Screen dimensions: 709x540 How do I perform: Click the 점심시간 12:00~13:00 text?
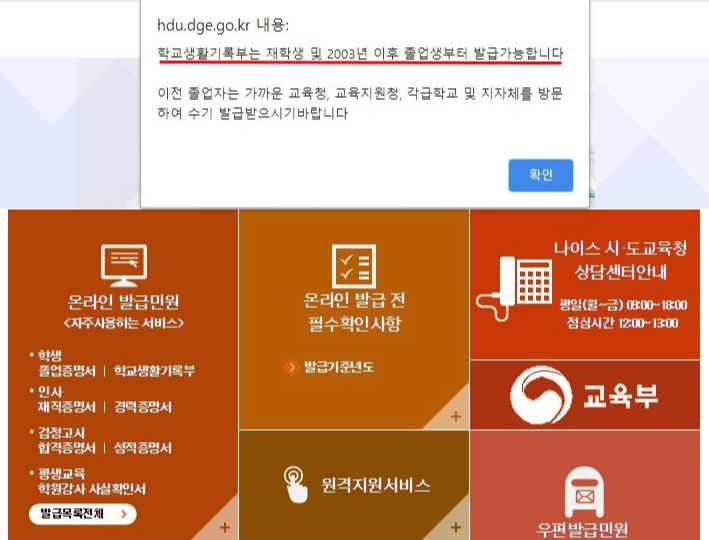[622, 322]
